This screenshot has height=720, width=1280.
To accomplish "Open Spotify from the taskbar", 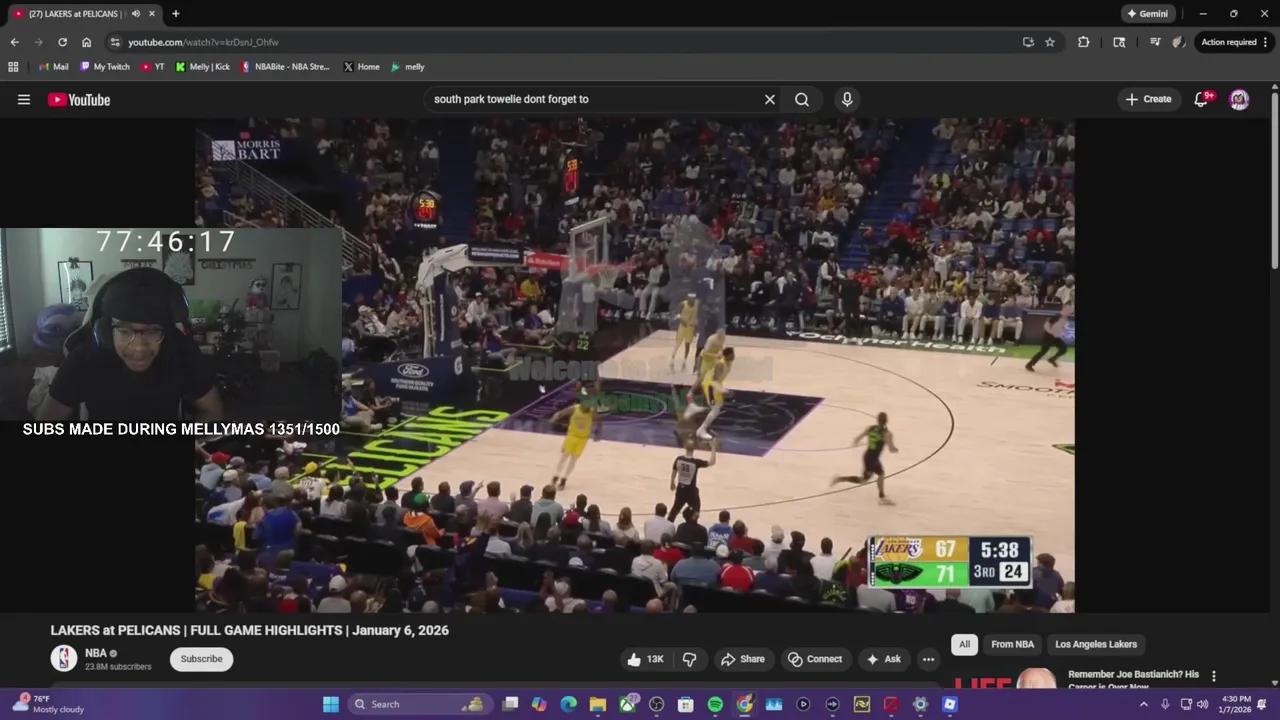I will click(715, 704).
